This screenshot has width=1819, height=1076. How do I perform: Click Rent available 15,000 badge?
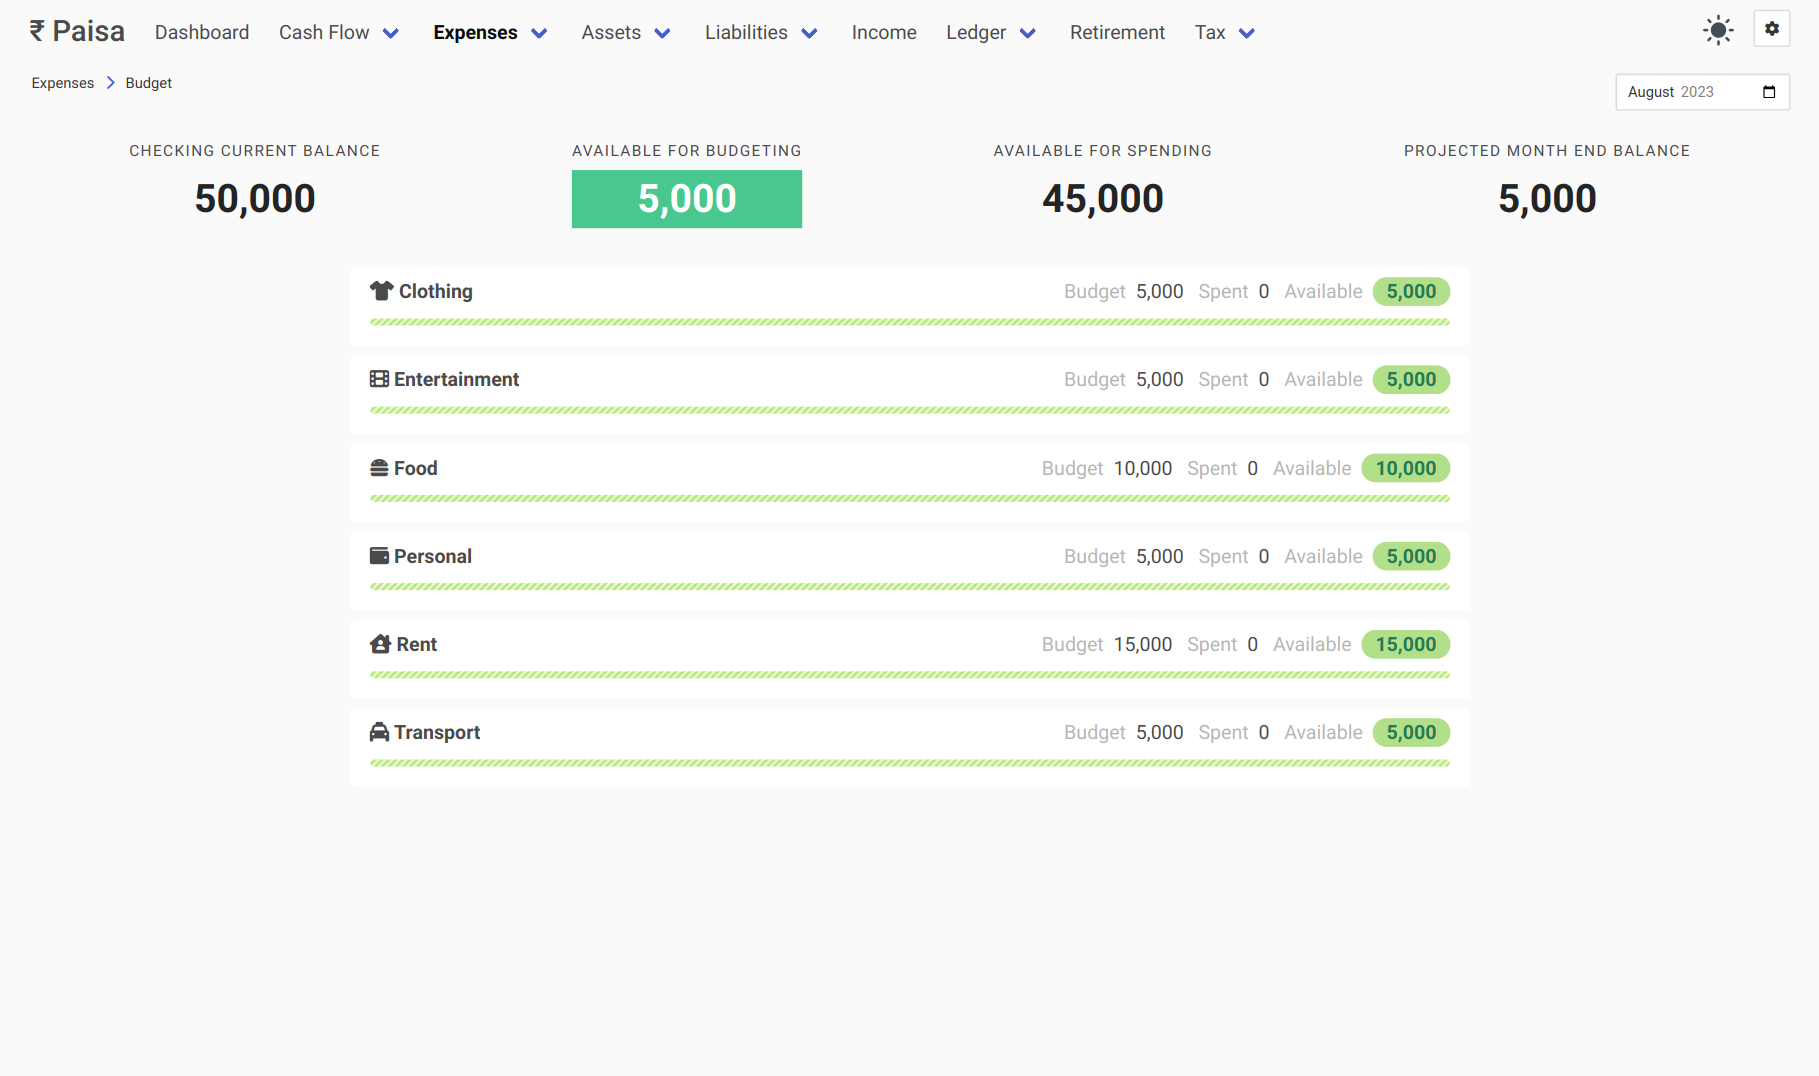pos(1406,644)
